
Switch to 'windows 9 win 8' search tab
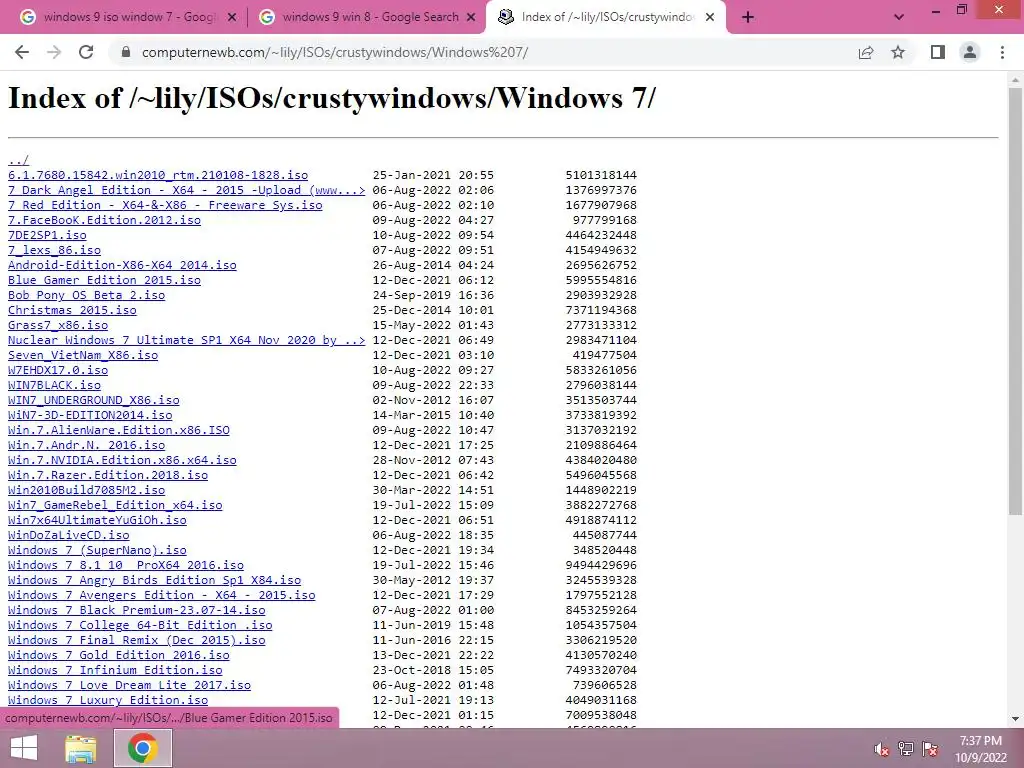click(368, 18)
